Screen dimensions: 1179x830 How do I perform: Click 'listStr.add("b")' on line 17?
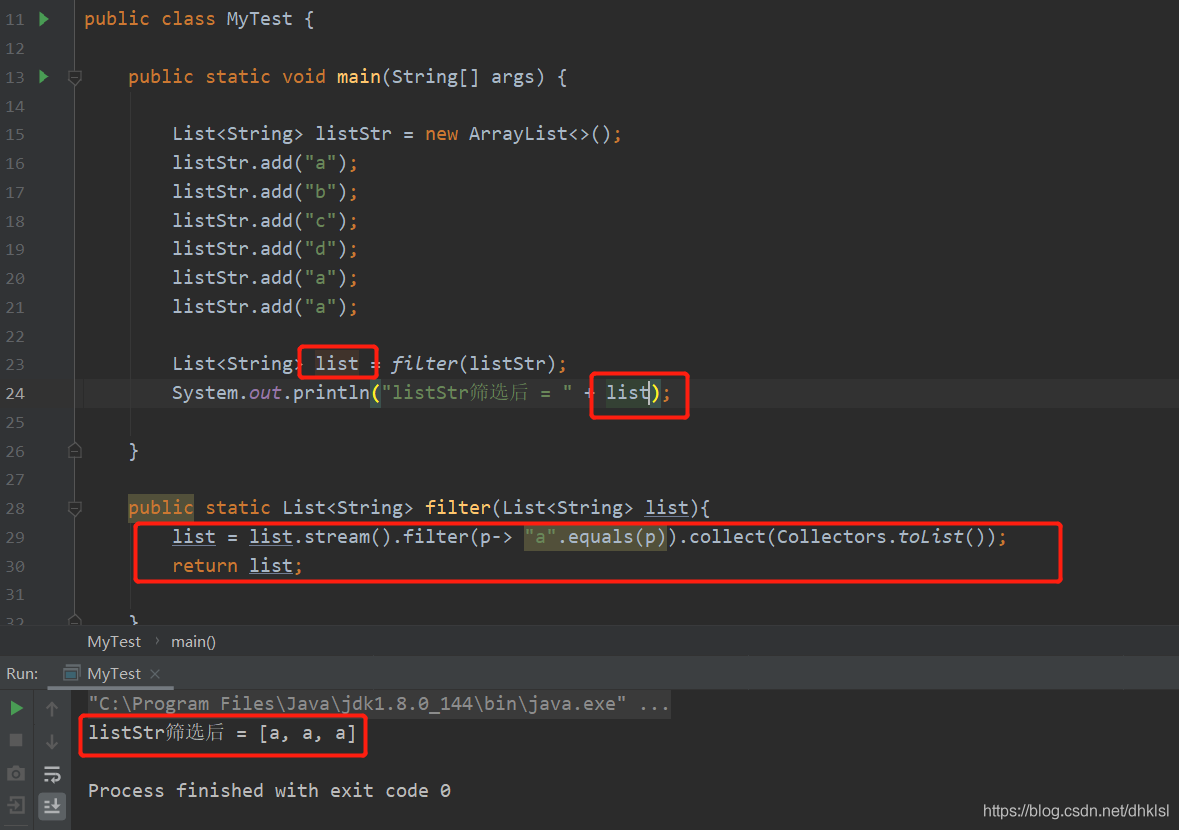(259, 192)
